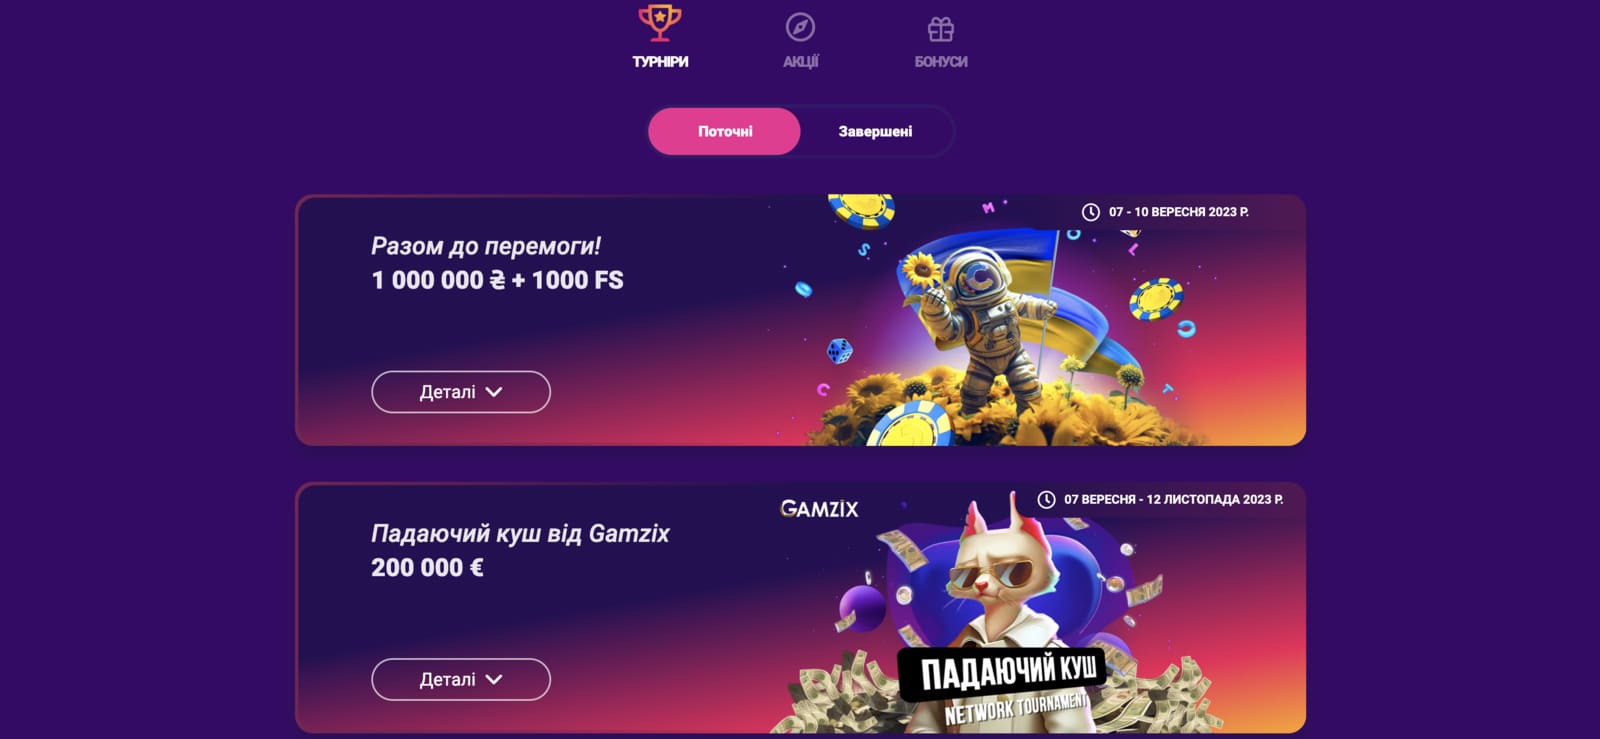Viewport: 1600px width, 739px height.
Task: Click the clock icon beside 07 Вересня - 12 Листопада
Action: point(1046,499)
